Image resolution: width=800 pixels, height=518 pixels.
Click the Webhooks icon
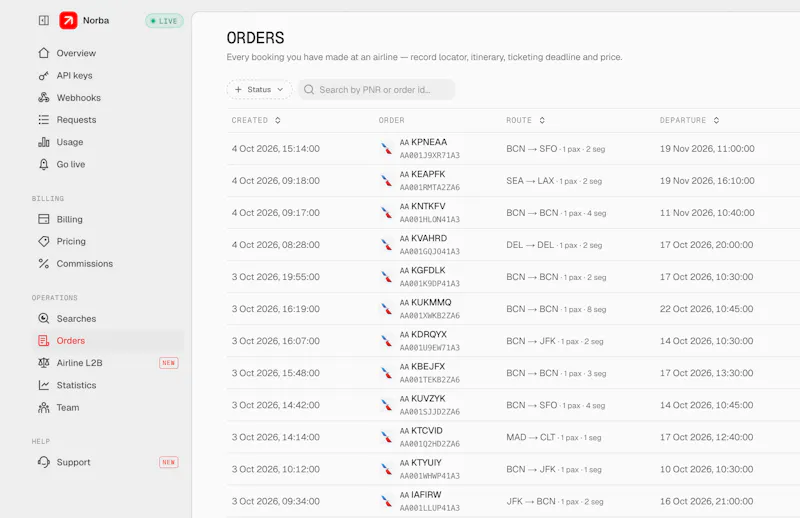(x=44, y=97)
